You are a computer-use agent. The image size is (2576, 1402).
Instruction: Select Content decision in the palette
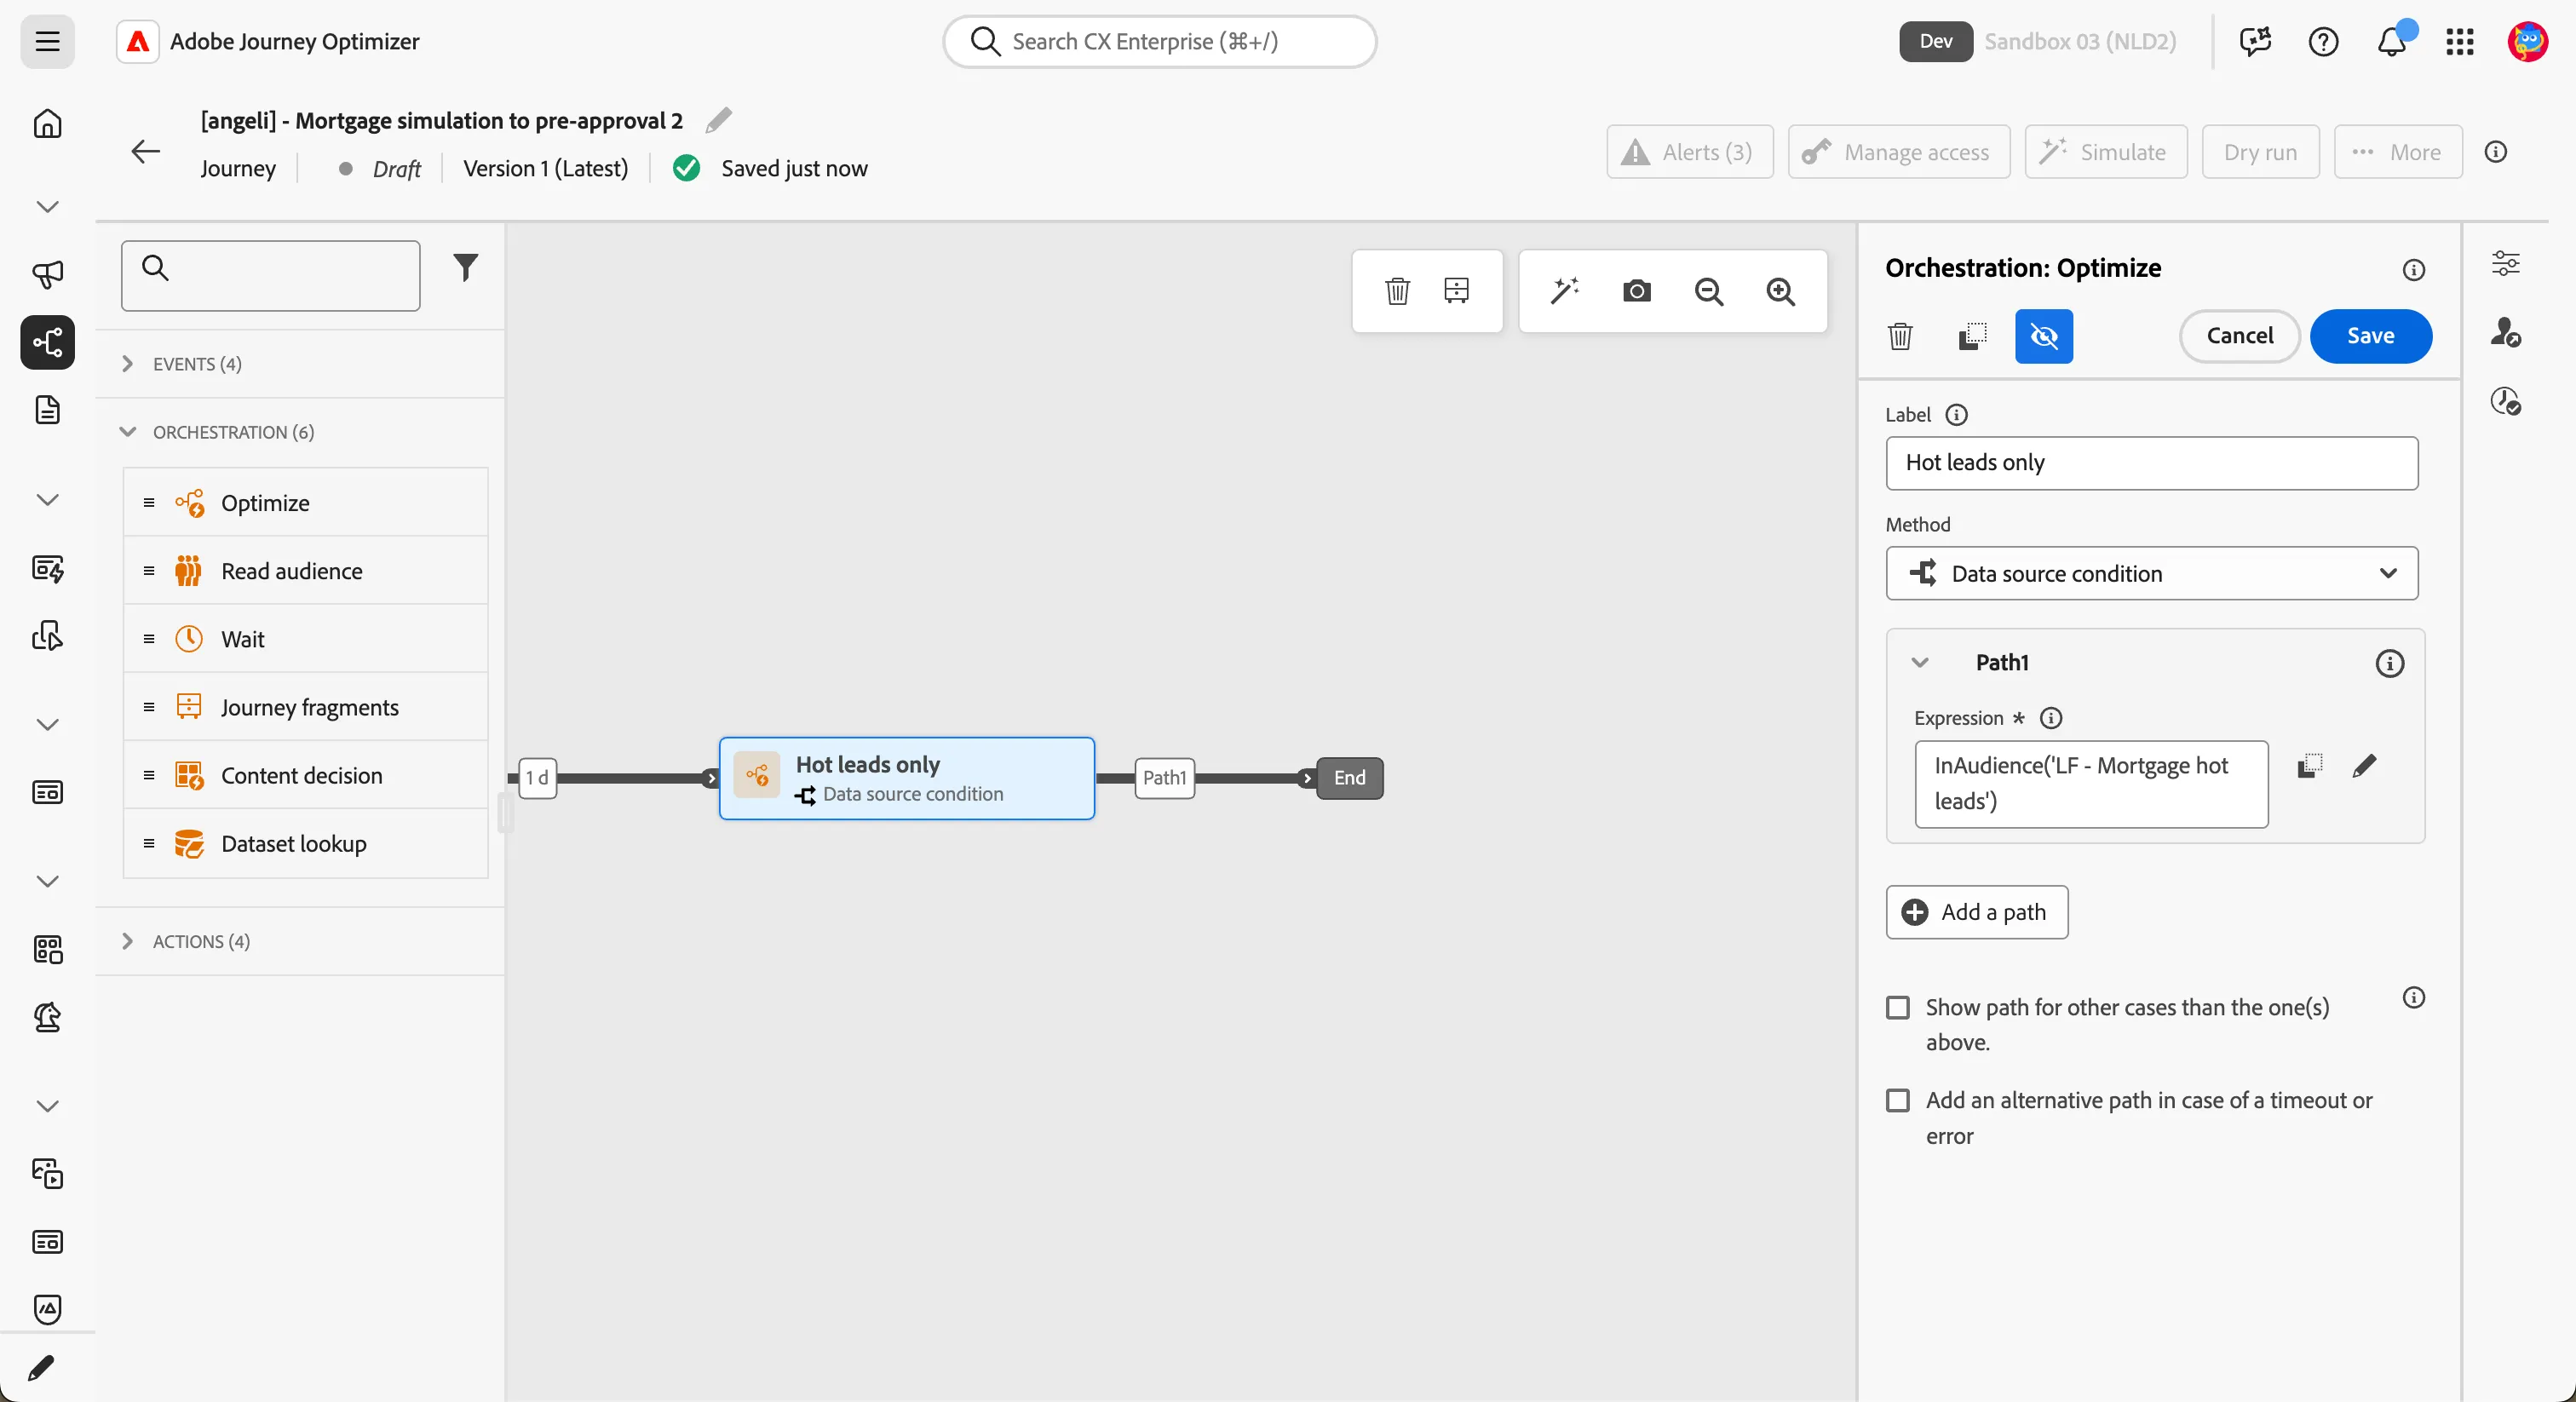(x=305, y=775)
